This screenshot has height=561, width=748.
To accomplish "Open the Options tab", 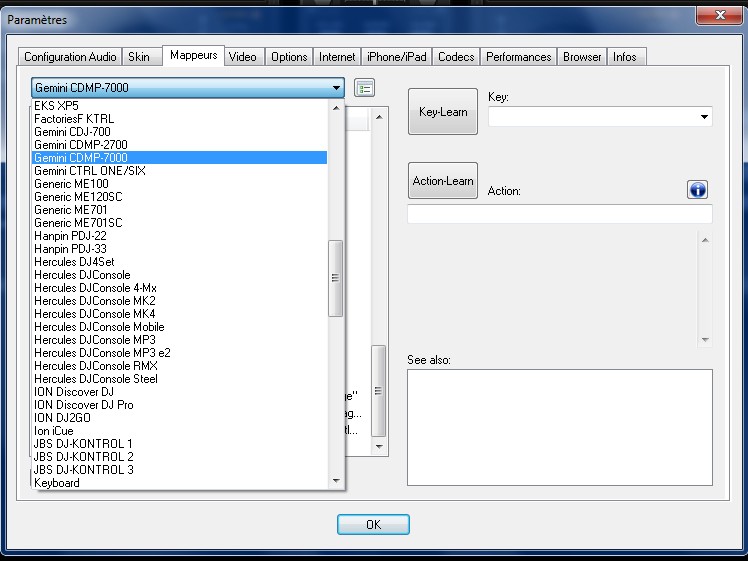I will [289, 57].
